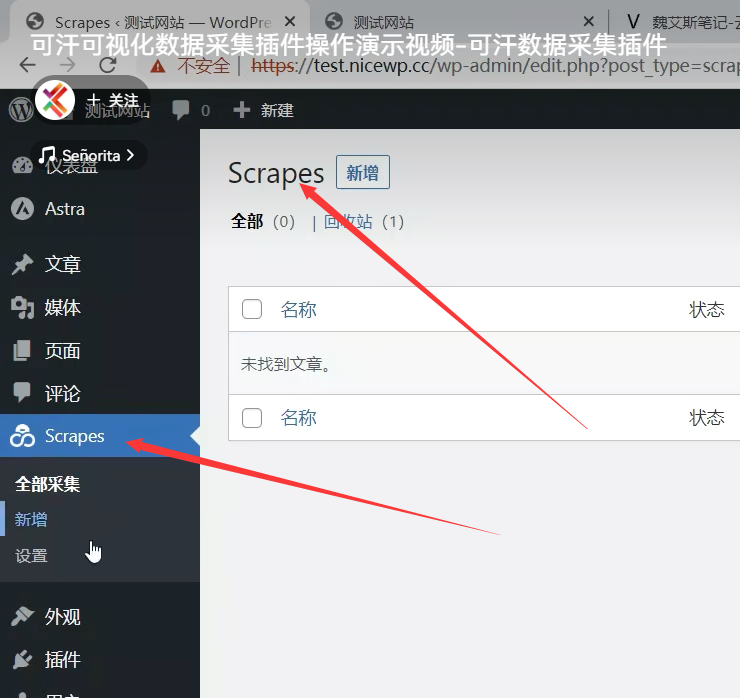Image resolution: width=740 pixels, height=698 pixels.
Task: Click the Scrapes cloud icon in sidebar
Action: [x=22, y=436]
